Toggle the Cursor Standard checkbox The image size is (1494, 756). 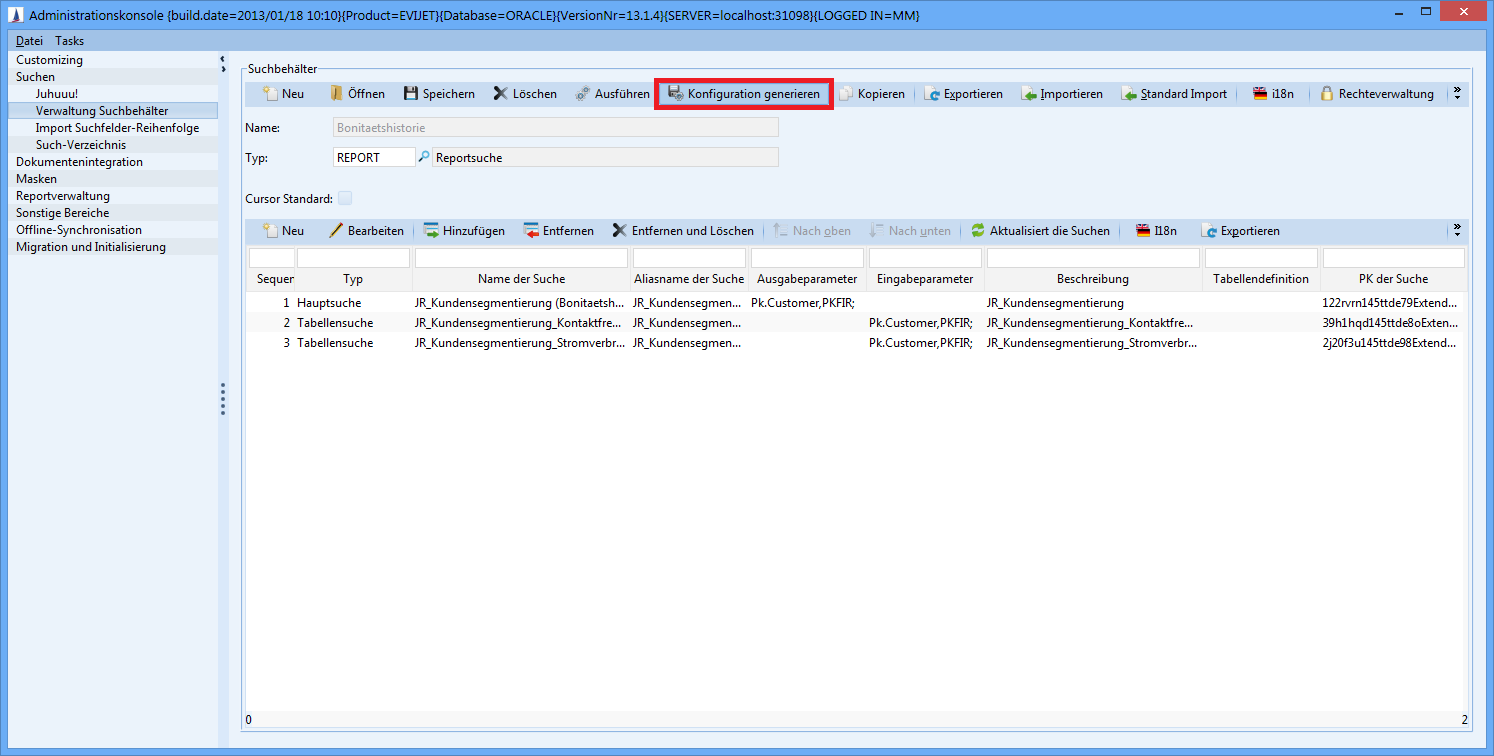(345, 198)
